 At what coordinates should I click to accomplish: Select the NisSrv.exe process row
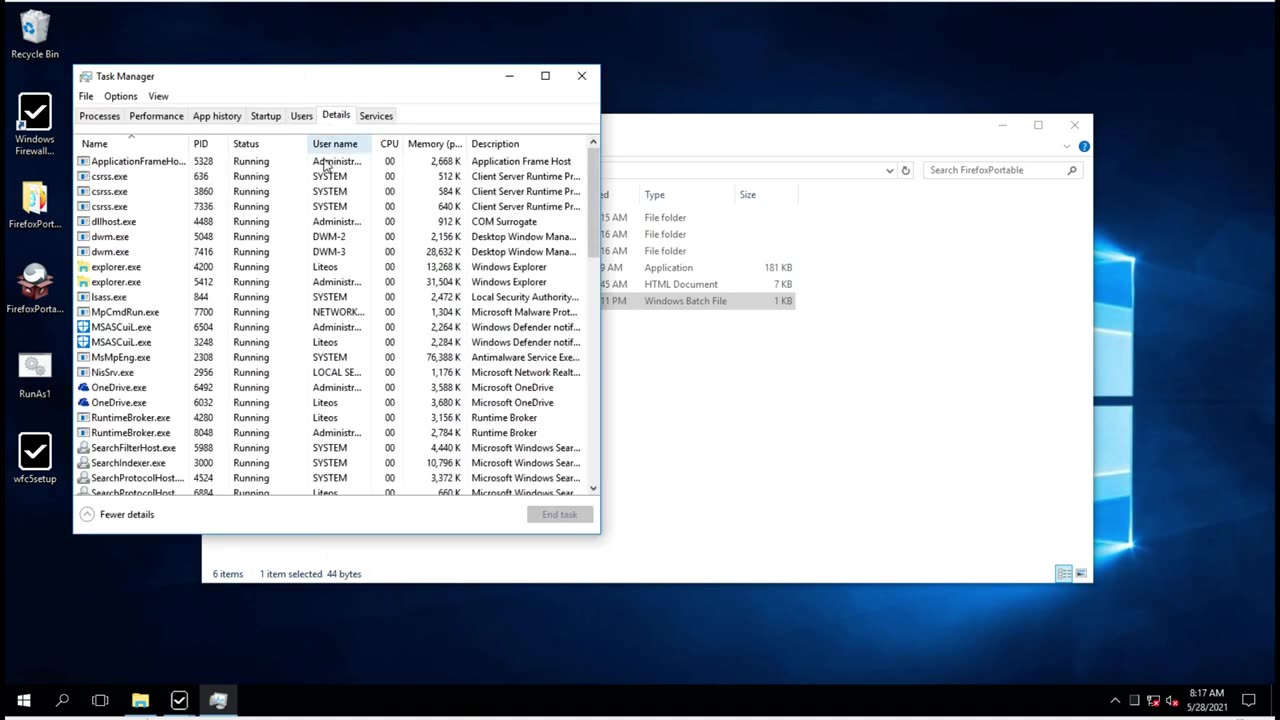point(331,372)
